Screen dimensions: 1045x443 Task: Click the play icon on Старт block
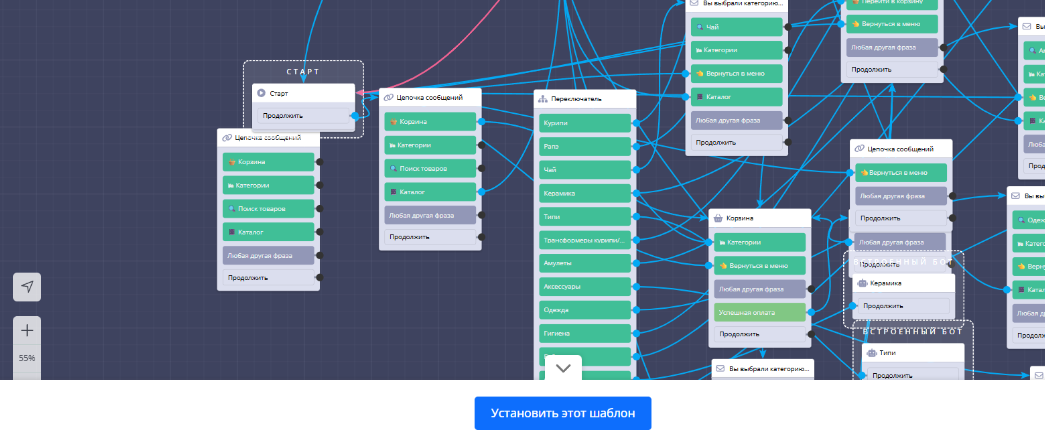pos(261,93)
